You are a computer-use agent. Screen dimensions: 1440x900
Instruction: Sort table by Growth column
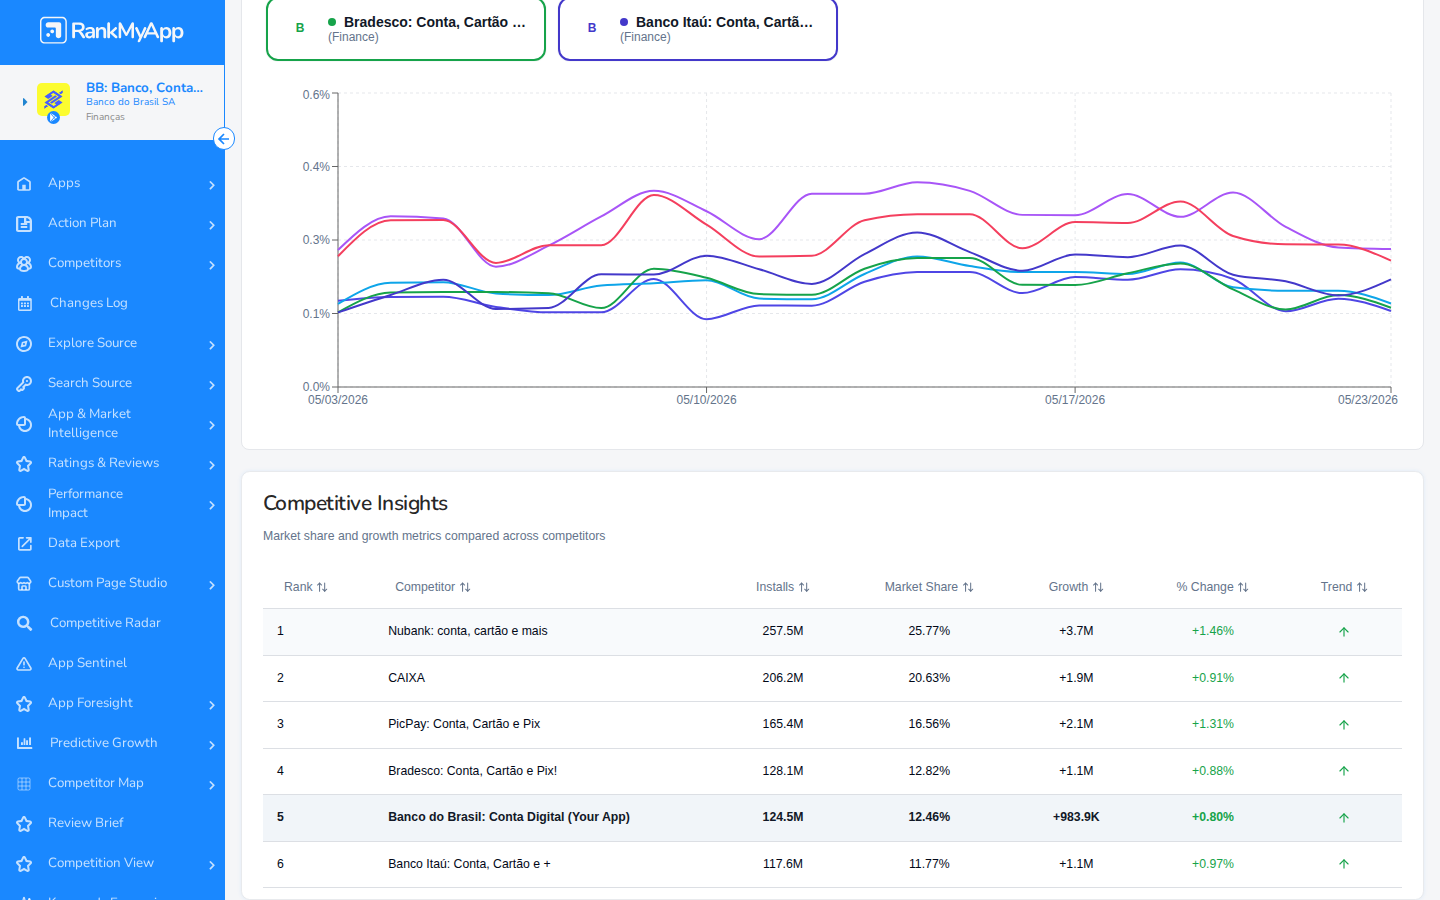click(x=1076, y=587)
